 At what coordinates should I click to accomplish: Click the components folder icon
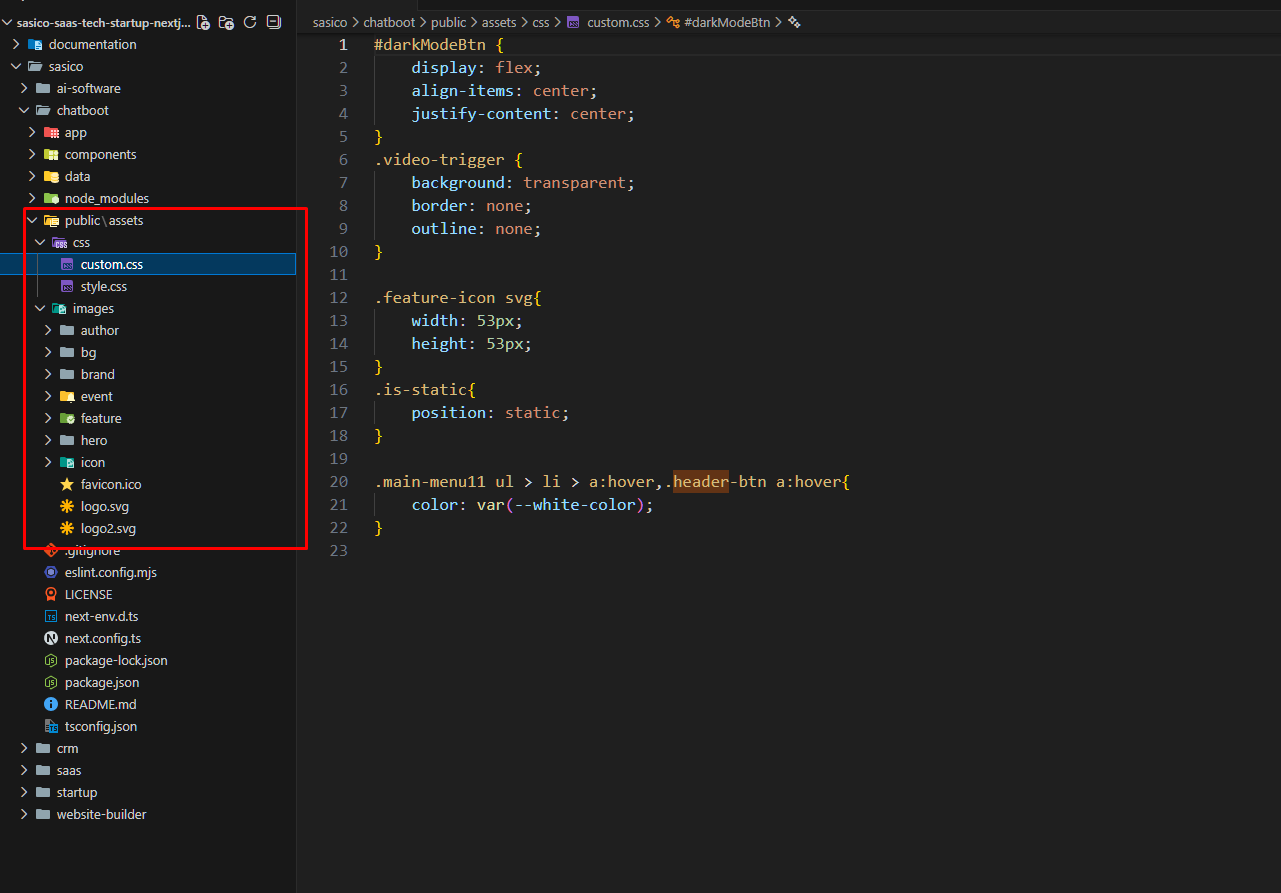pos(52,154)
